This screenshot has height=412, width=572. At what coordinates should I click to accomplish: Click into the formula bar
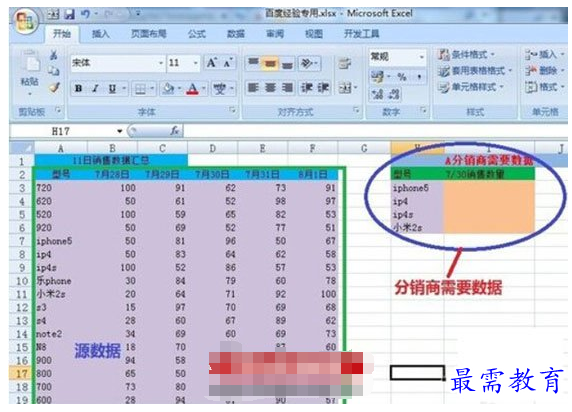(x=375, y=131)
